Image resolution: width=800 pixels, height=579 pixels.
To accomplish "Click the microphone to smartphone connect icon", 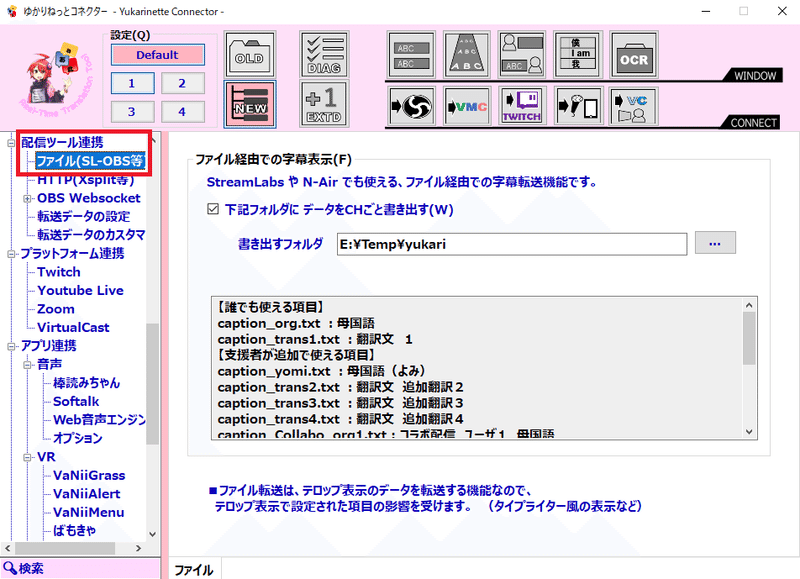I will click(x=578, y=106).
